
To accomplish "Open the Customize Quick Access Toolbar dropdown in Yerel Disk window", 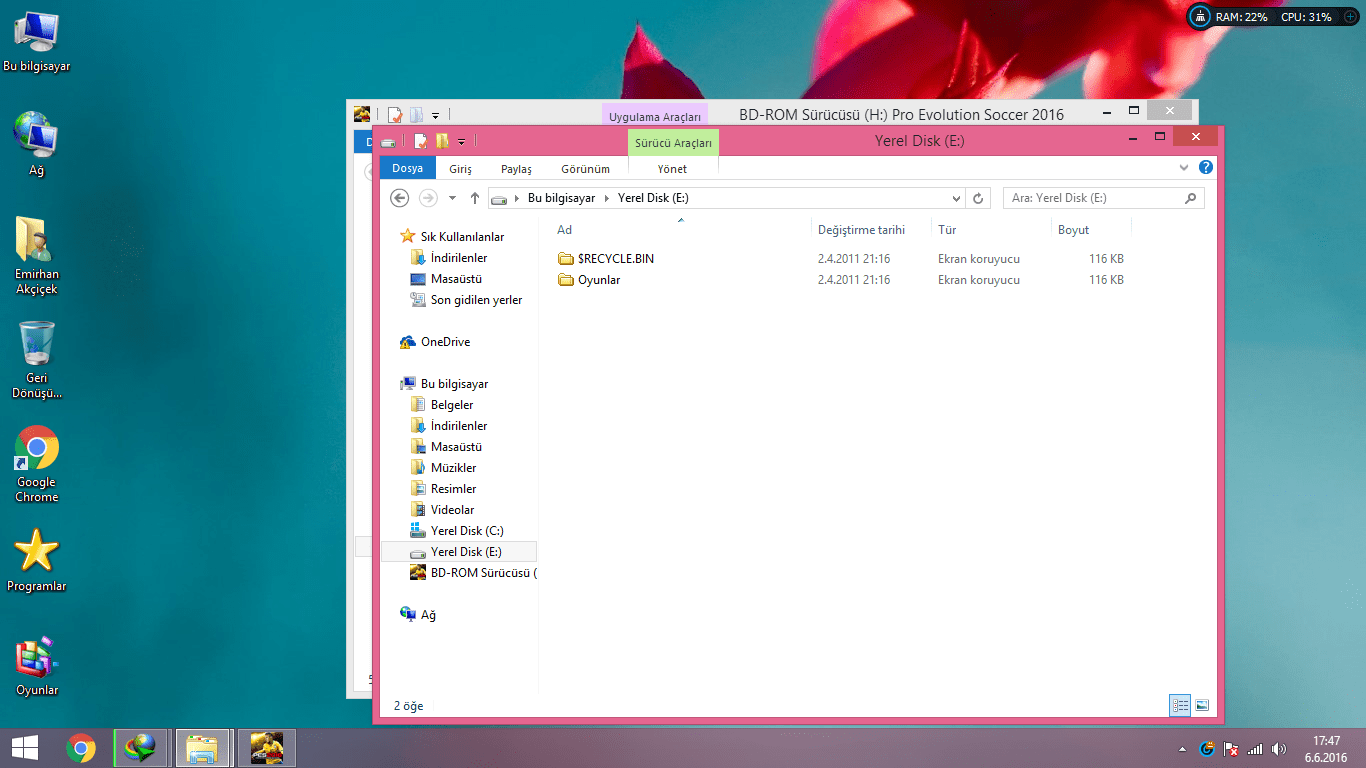I will 461,142.
